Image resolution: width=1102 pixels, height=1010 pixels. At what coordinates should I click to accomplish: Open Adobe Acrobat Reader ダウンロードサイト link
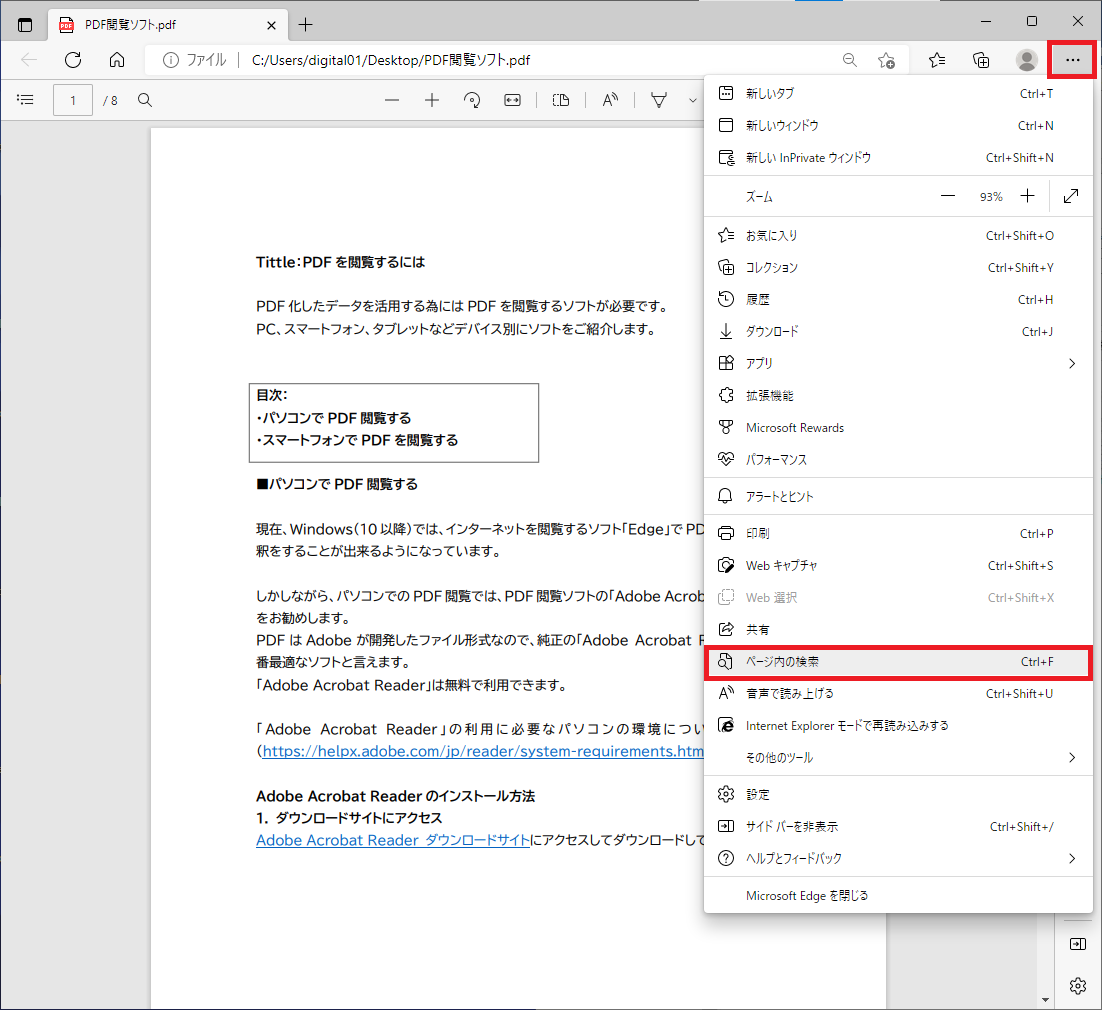coord(393,841)
